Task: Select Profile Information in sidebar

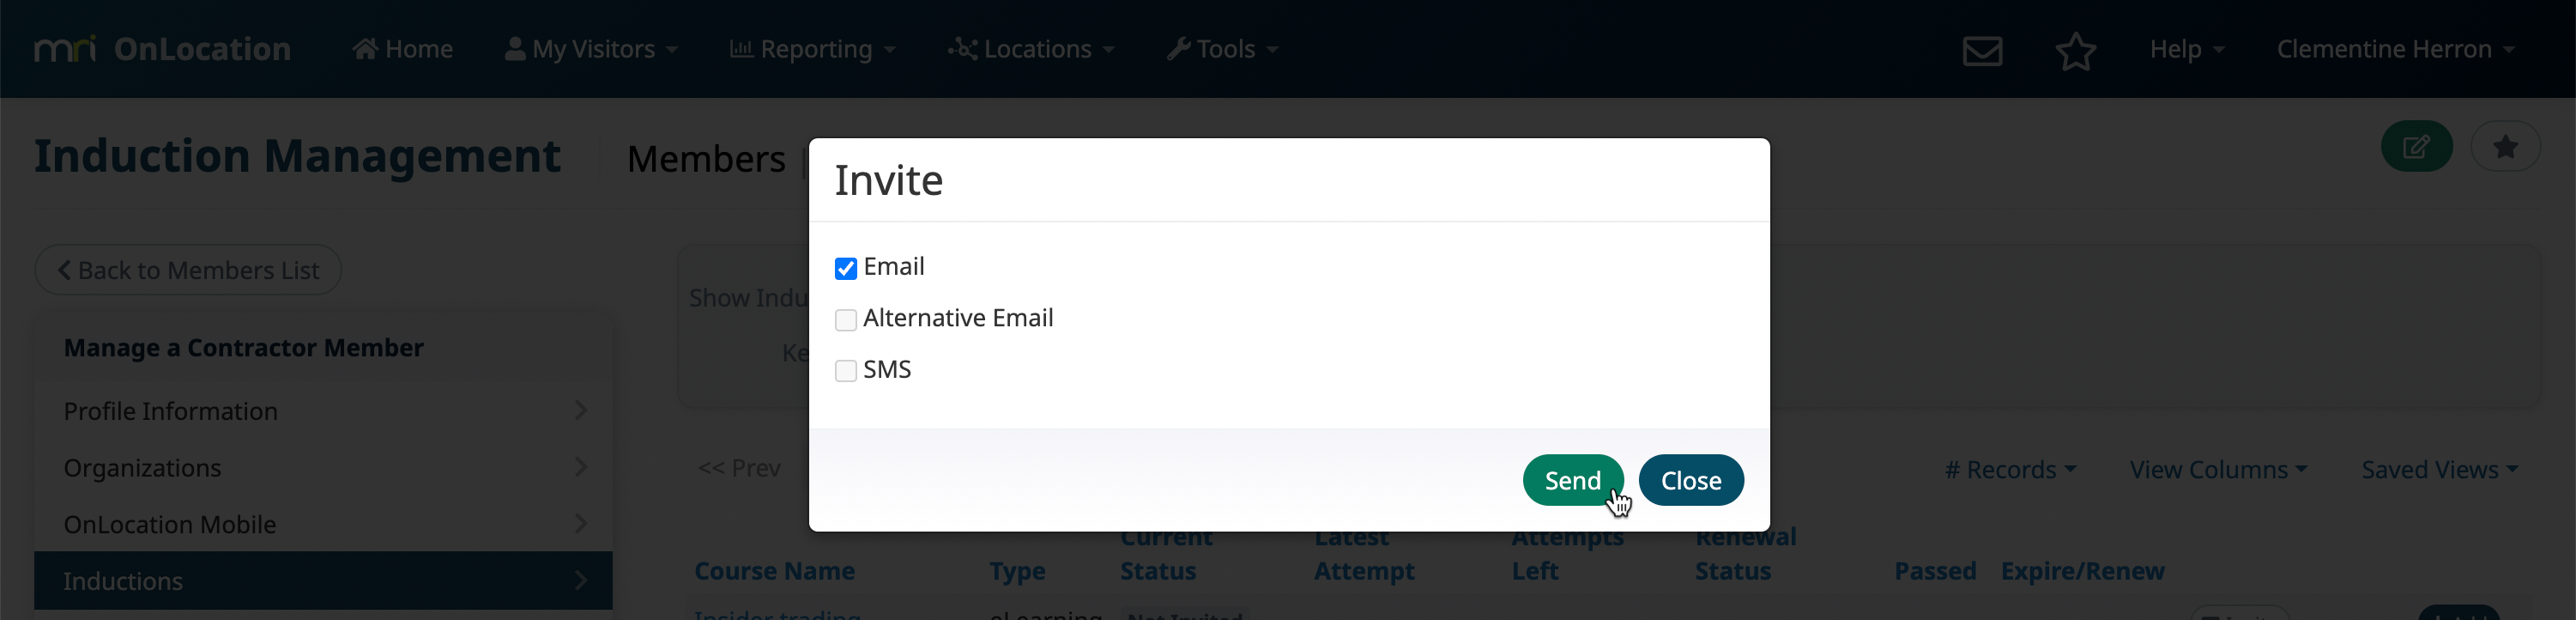Action: click(x=323, y=411)
